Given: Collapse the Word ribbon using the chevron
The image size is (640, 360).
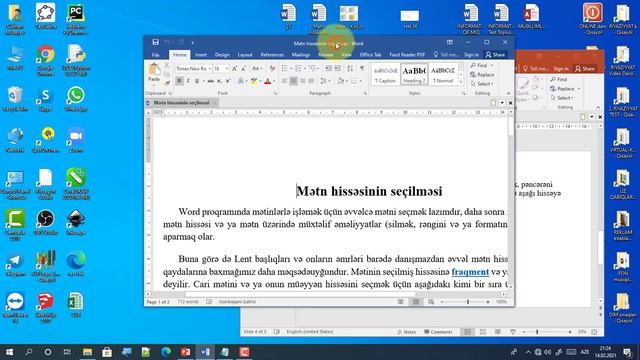Looking at the screenshot, I should tap(509, 93).
